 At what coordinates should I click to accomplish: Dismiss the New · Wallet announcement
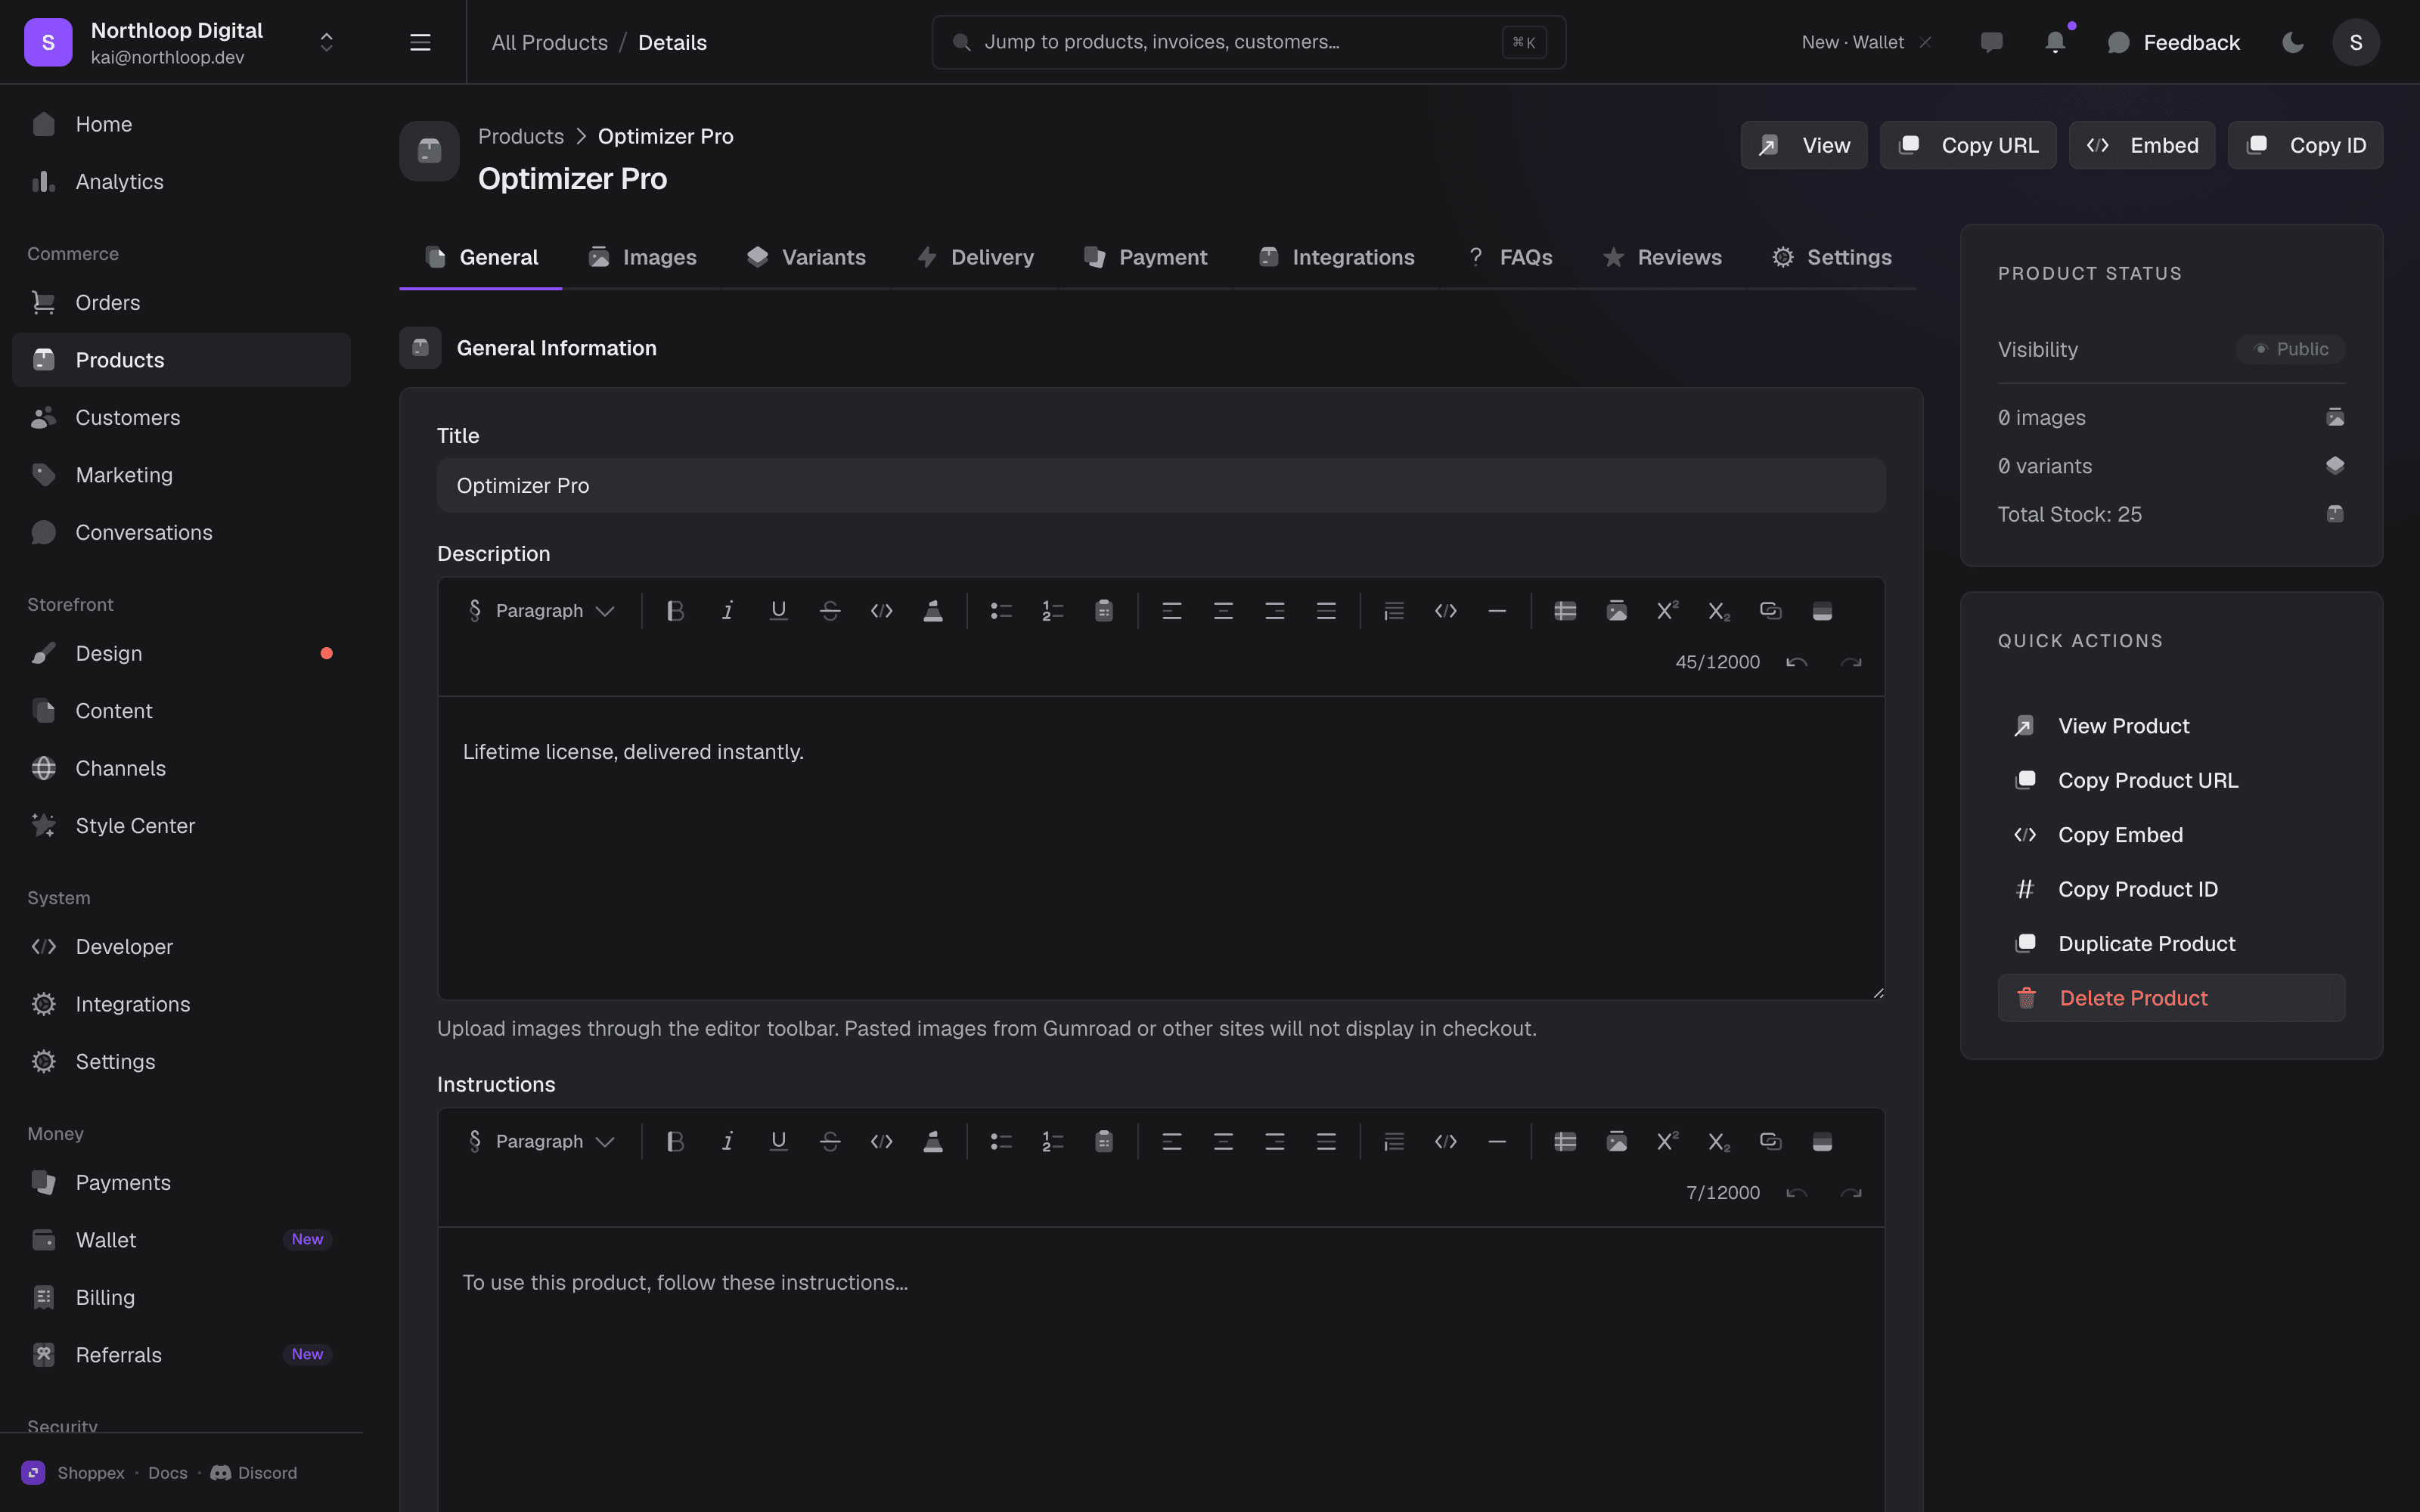1925,42
